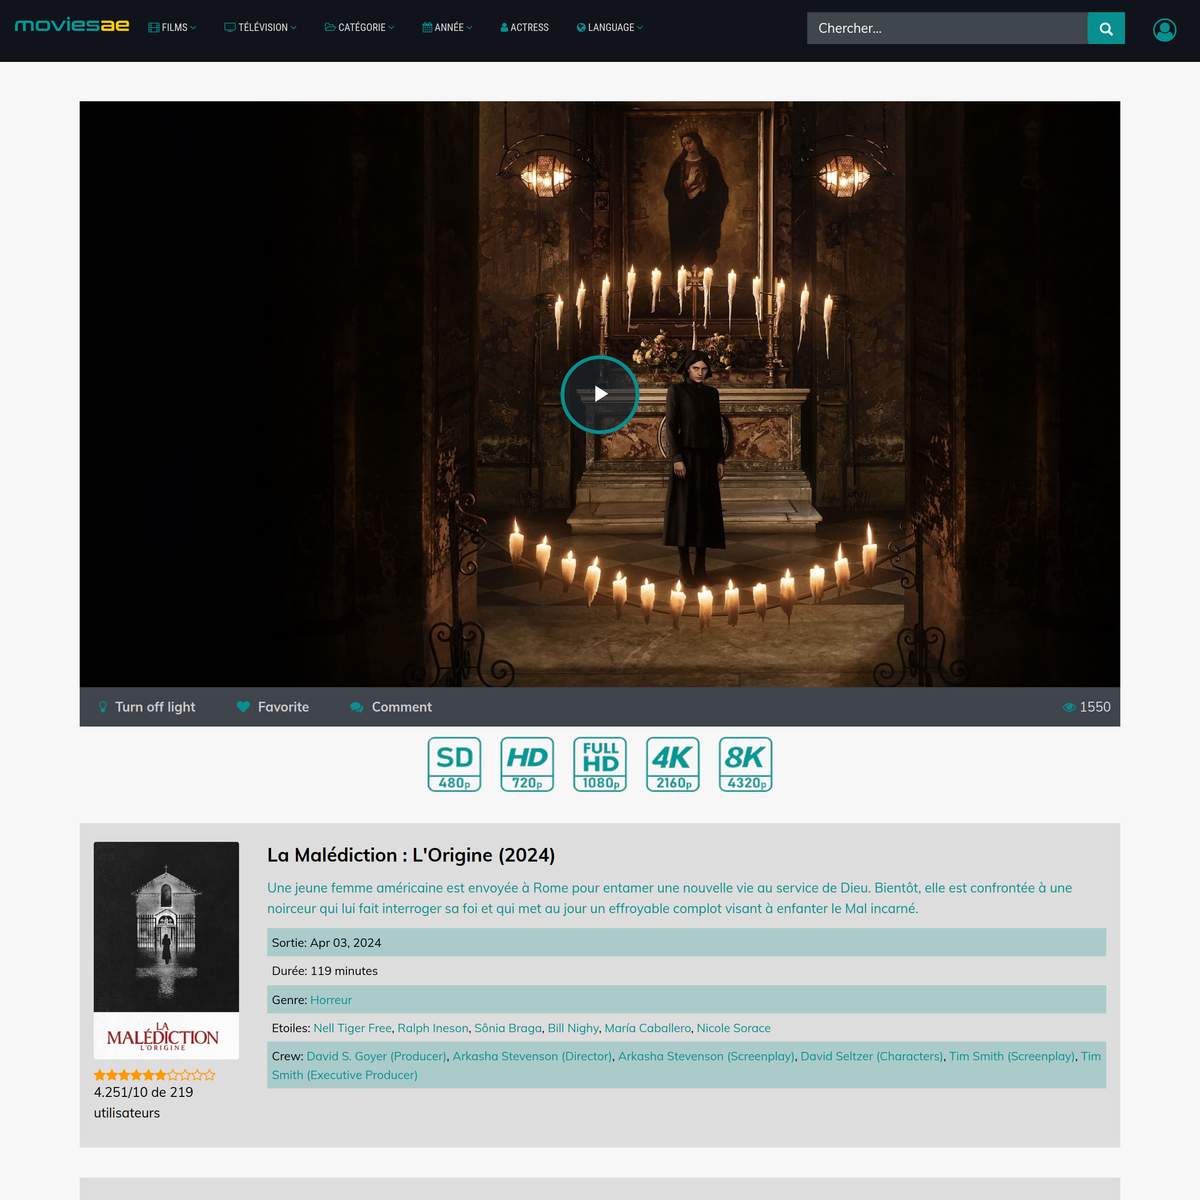Toggle Turn off light
Viewport: 1200px width, 1200px height.
tap(146, 707)
